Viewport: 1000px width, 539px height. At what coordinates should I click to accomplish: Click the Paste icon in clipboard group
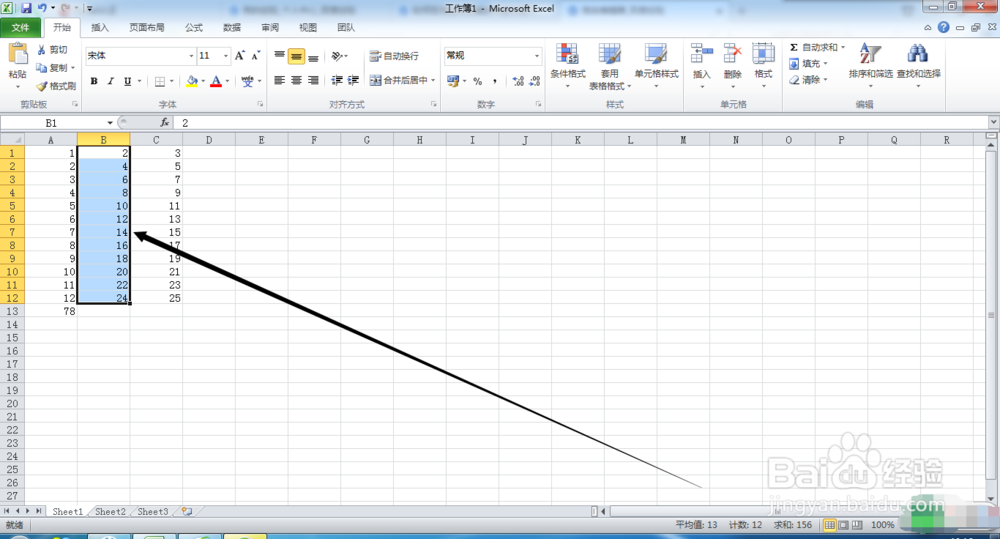[x=18, y=55]
